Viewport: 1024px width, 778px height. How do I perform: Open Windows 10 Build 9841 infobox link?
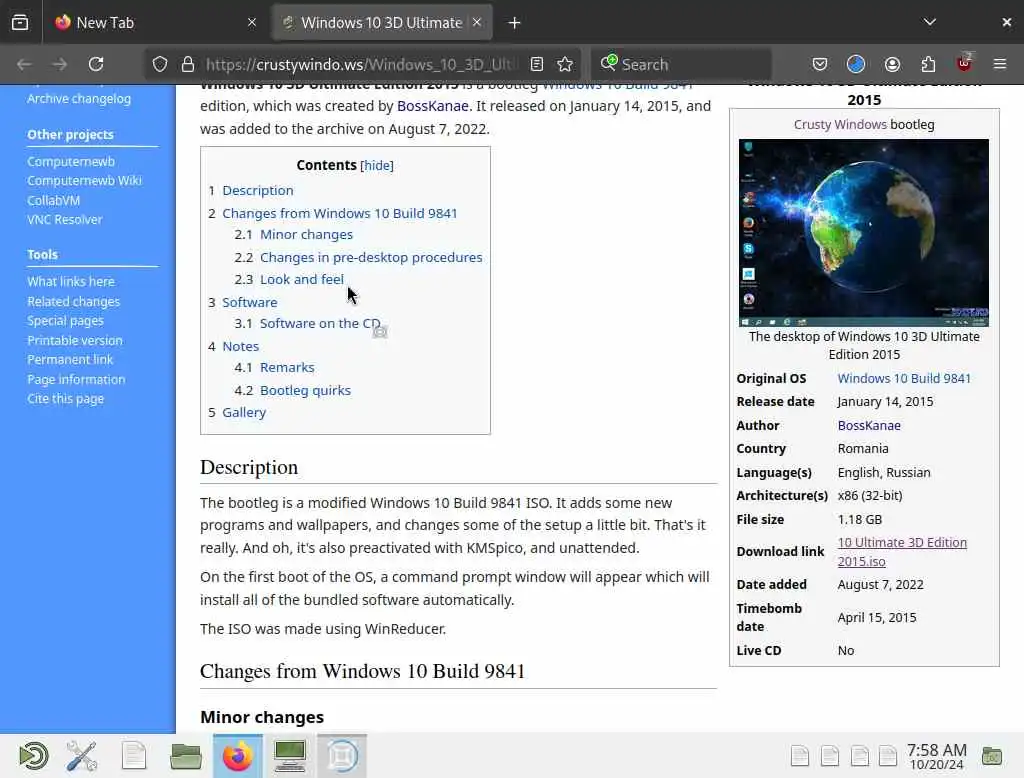tap(904, 378)
